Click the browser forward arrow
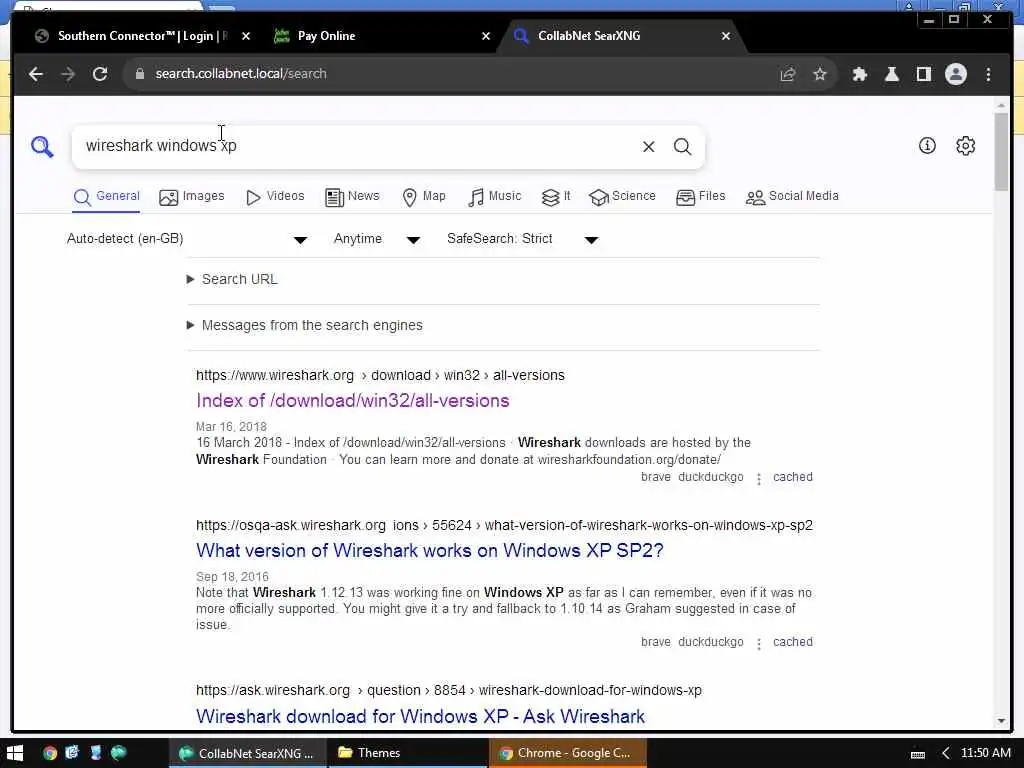 (x=68, y=74)
